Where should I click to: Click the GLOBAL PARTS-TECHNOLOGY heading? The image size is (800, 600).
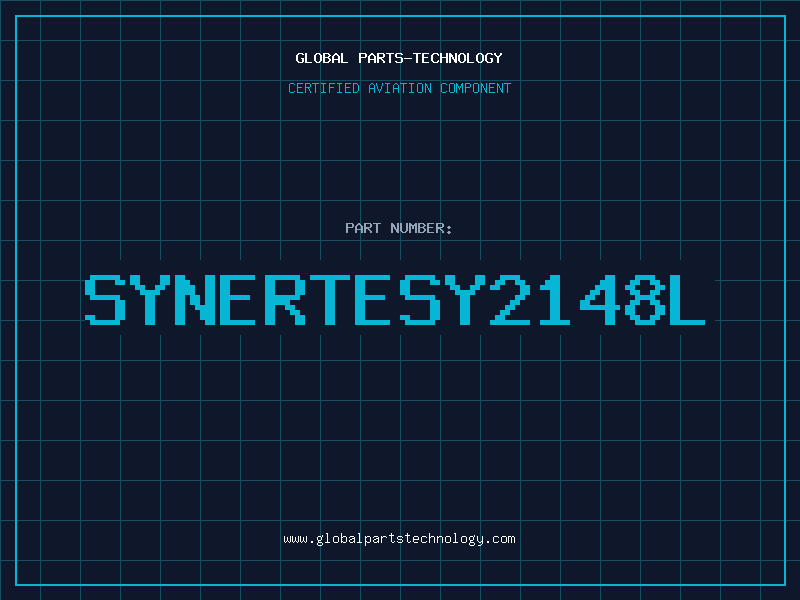399,58
